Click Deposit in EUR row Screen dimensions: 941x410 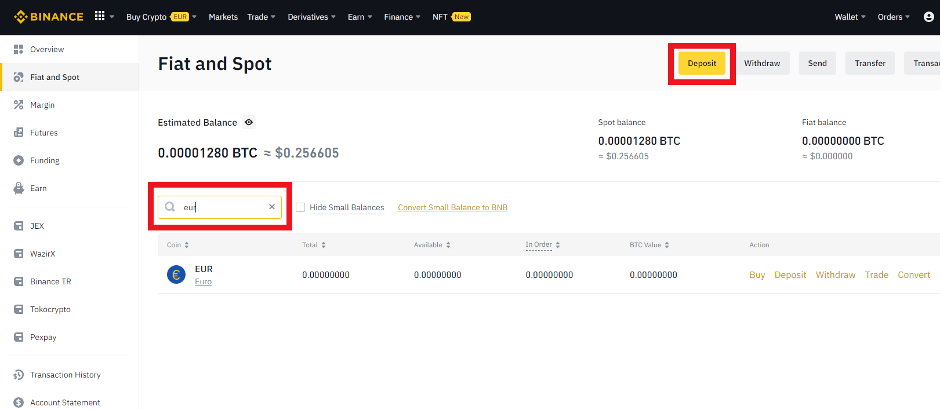coord(790,275)
